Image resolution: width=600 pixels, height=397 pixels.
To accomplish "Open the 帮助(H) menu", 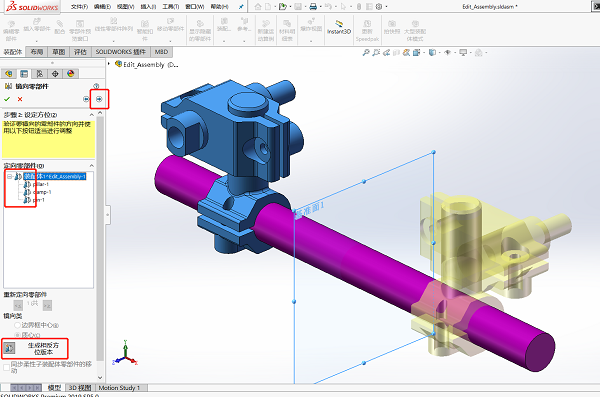I will 219,7.
